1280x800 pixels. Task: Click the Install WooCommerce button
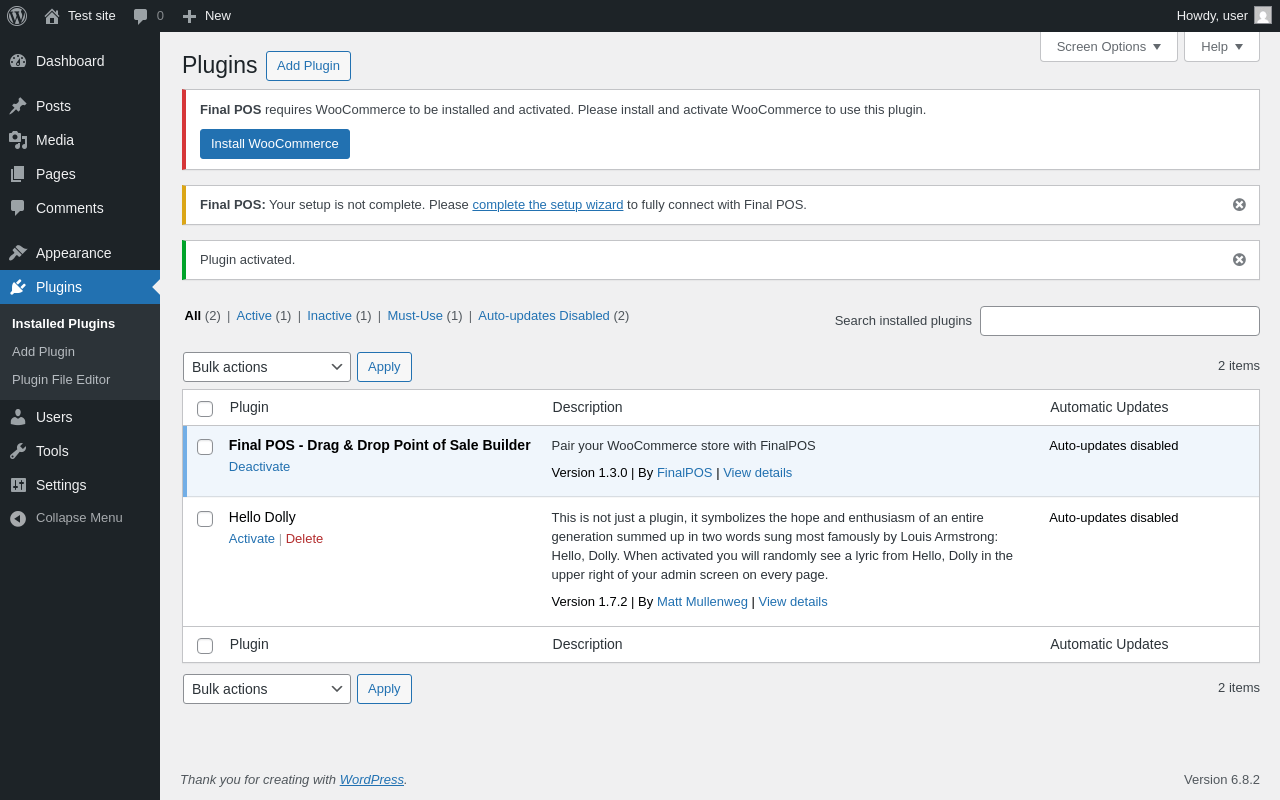(275, 144)
